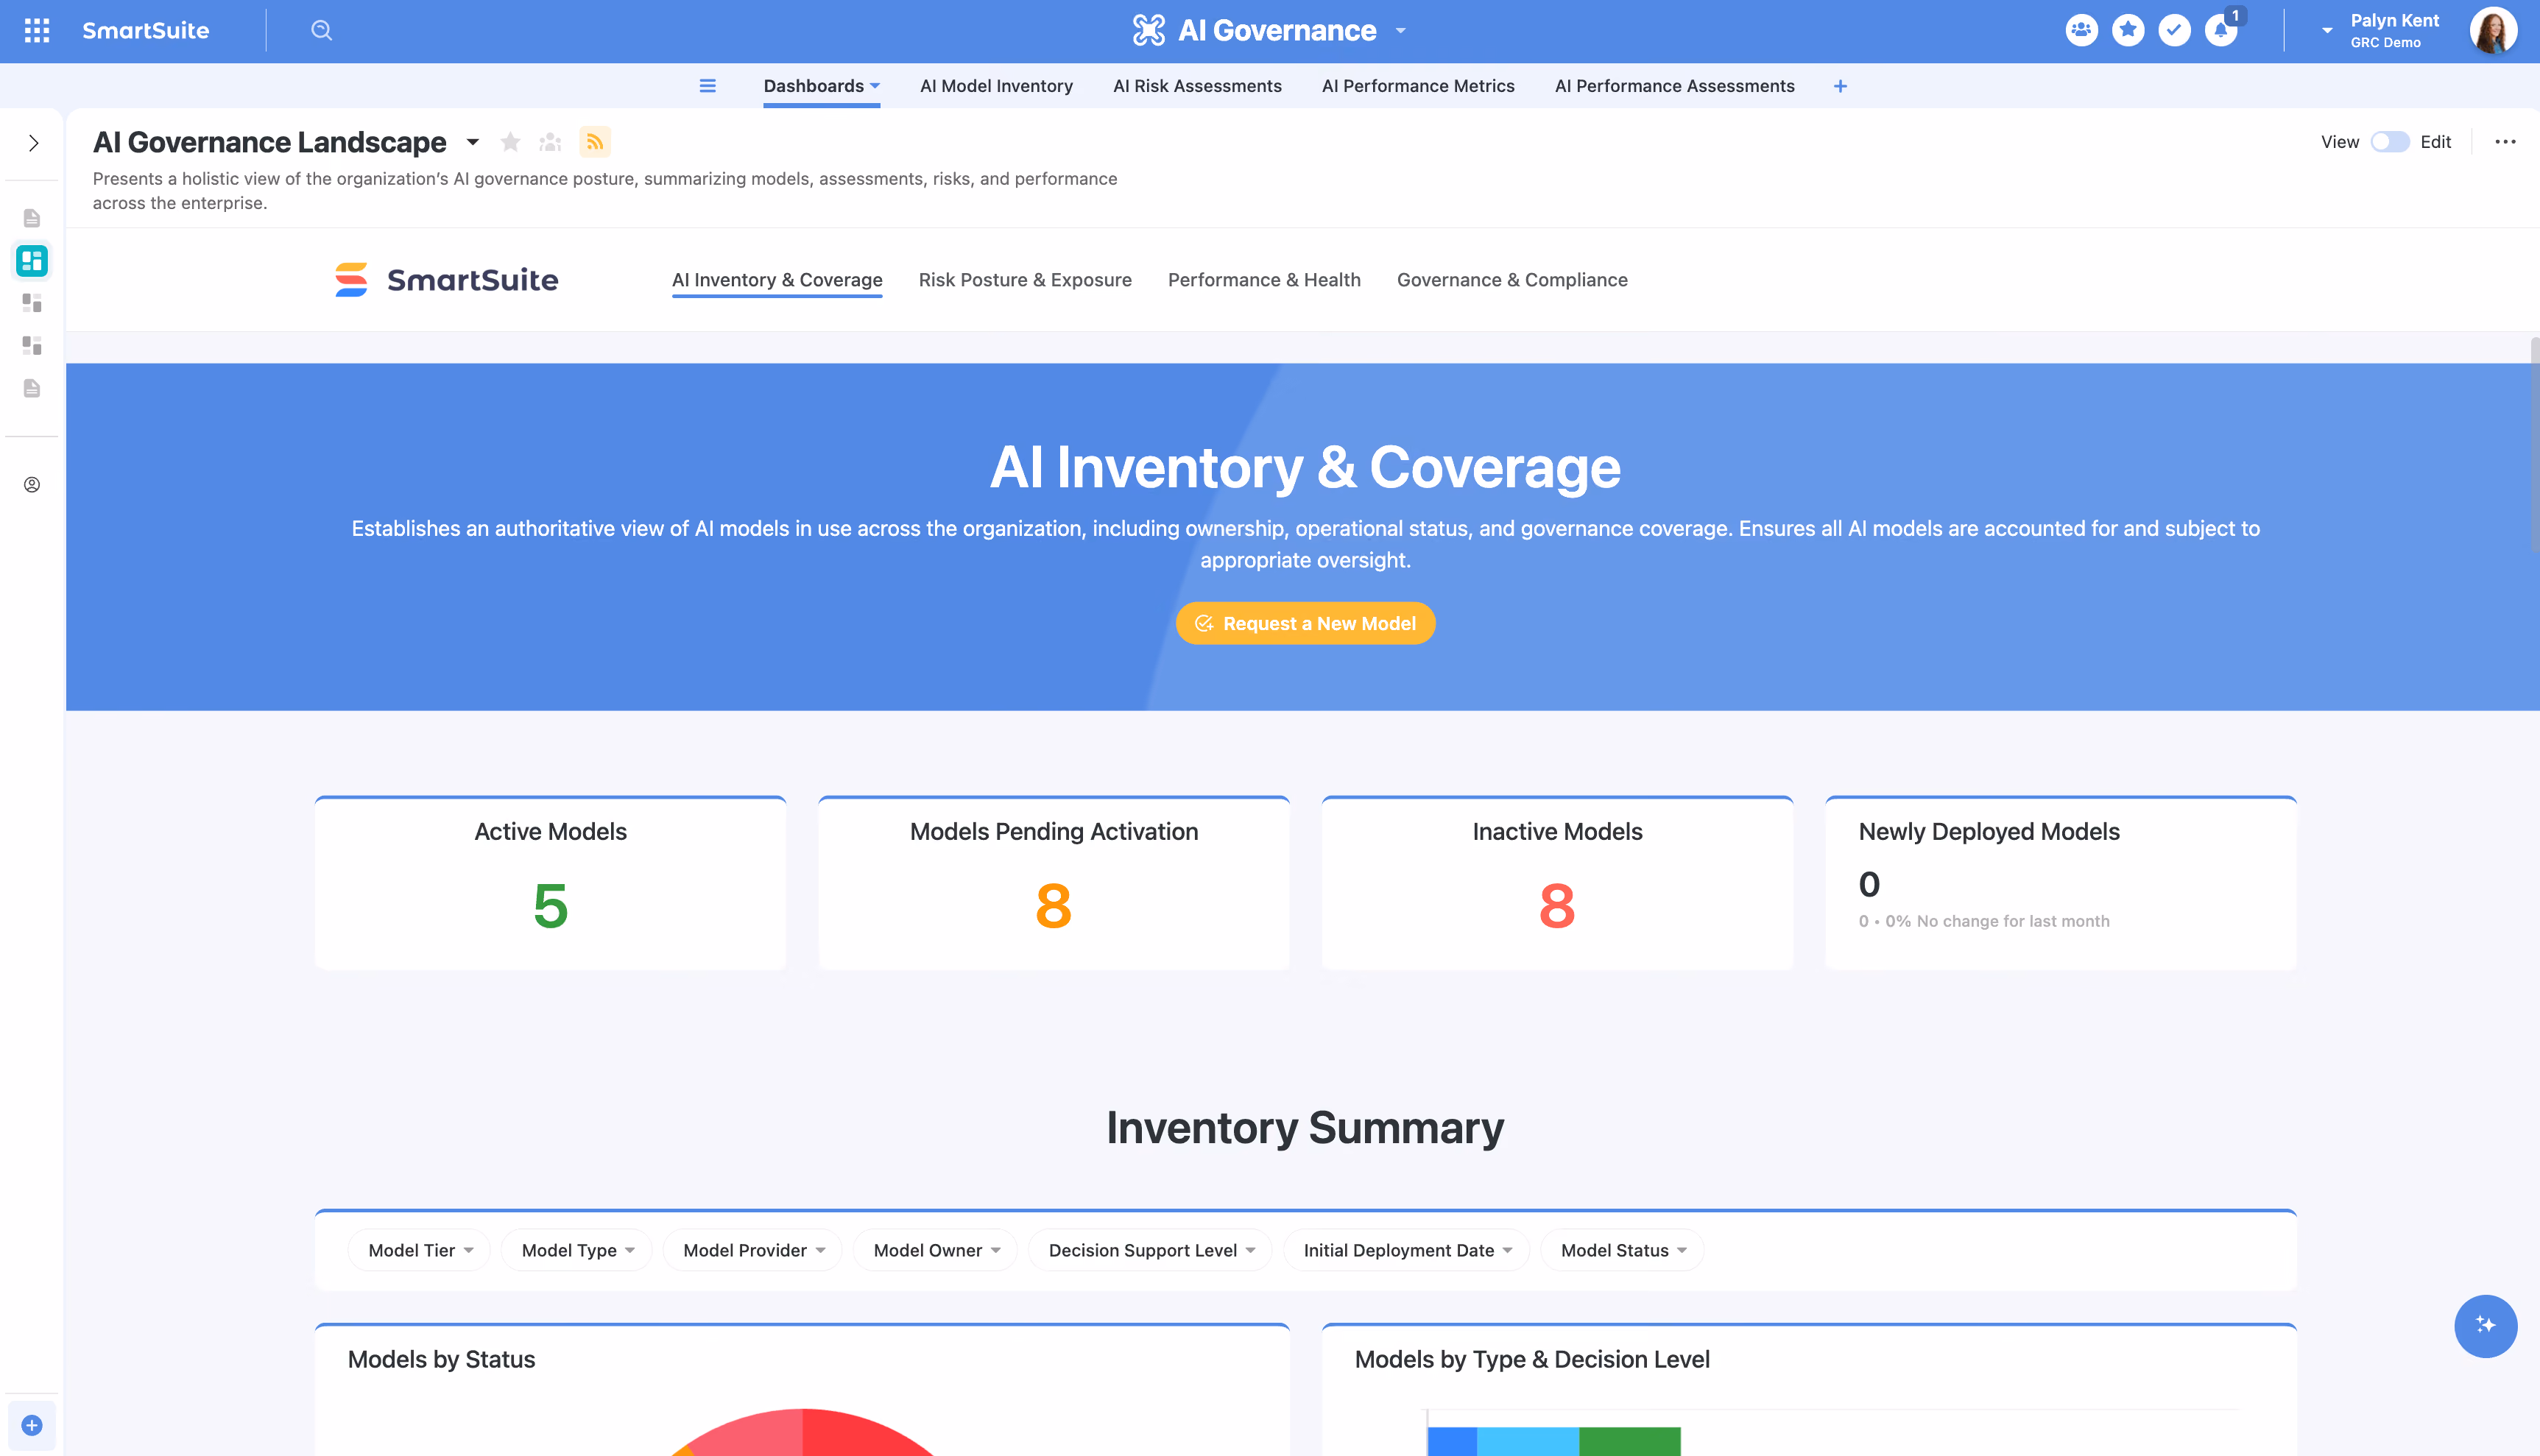Open the Inactive Models count card

coord(1557,883)
